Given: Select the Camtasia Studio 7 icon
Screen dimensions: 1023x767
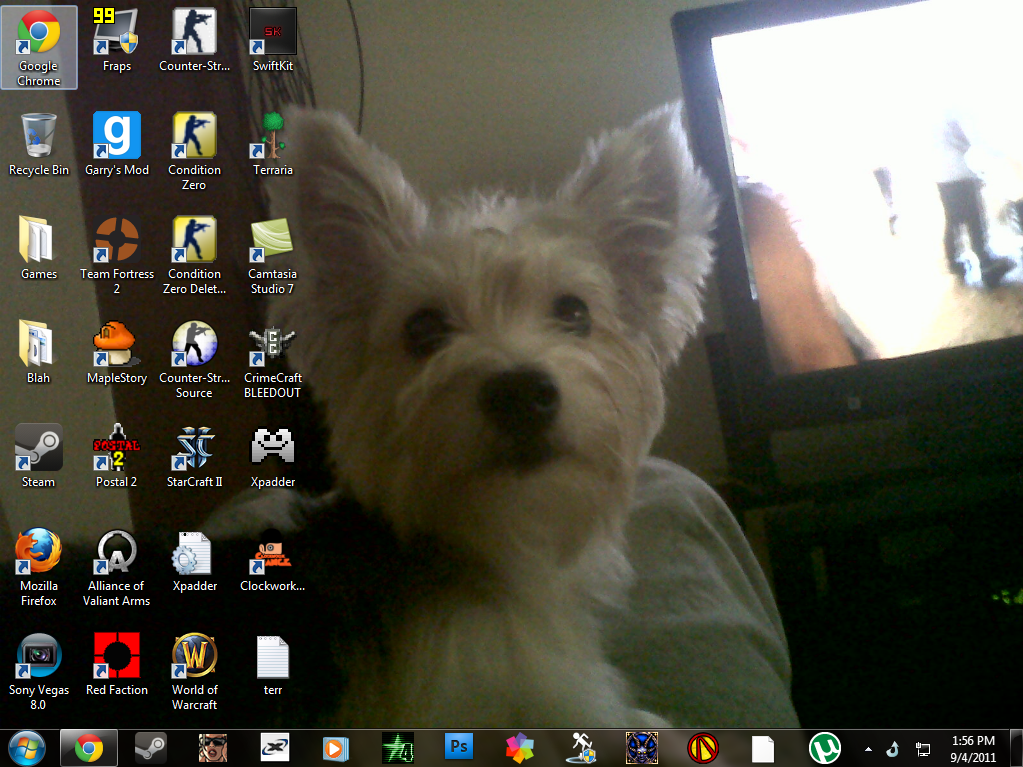Looking at the screenshot, I should 272,241.
